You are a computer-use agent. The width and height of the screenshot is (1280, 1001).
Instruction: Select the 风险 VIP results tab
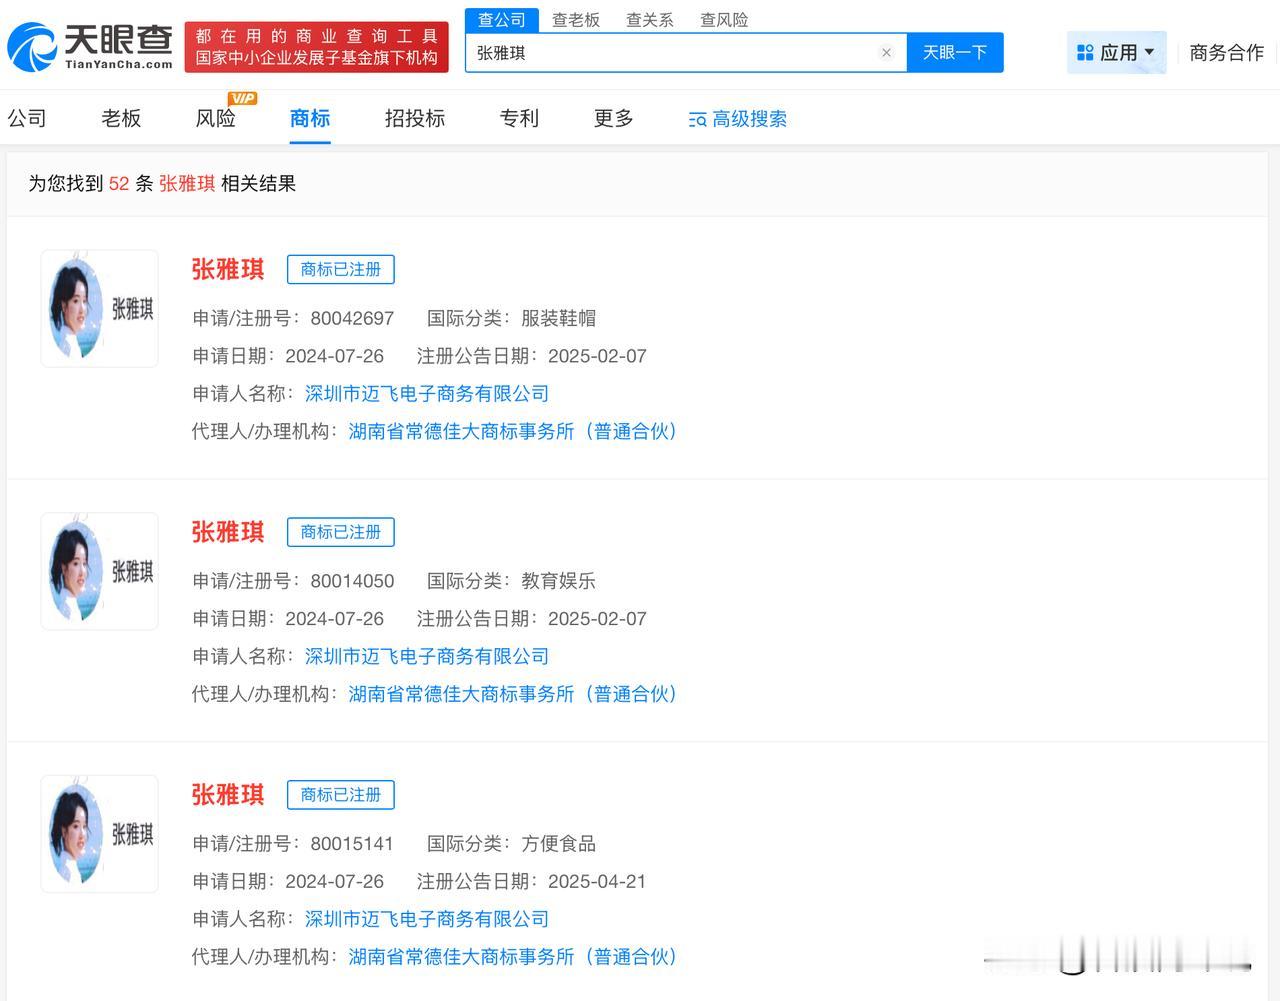216,118
